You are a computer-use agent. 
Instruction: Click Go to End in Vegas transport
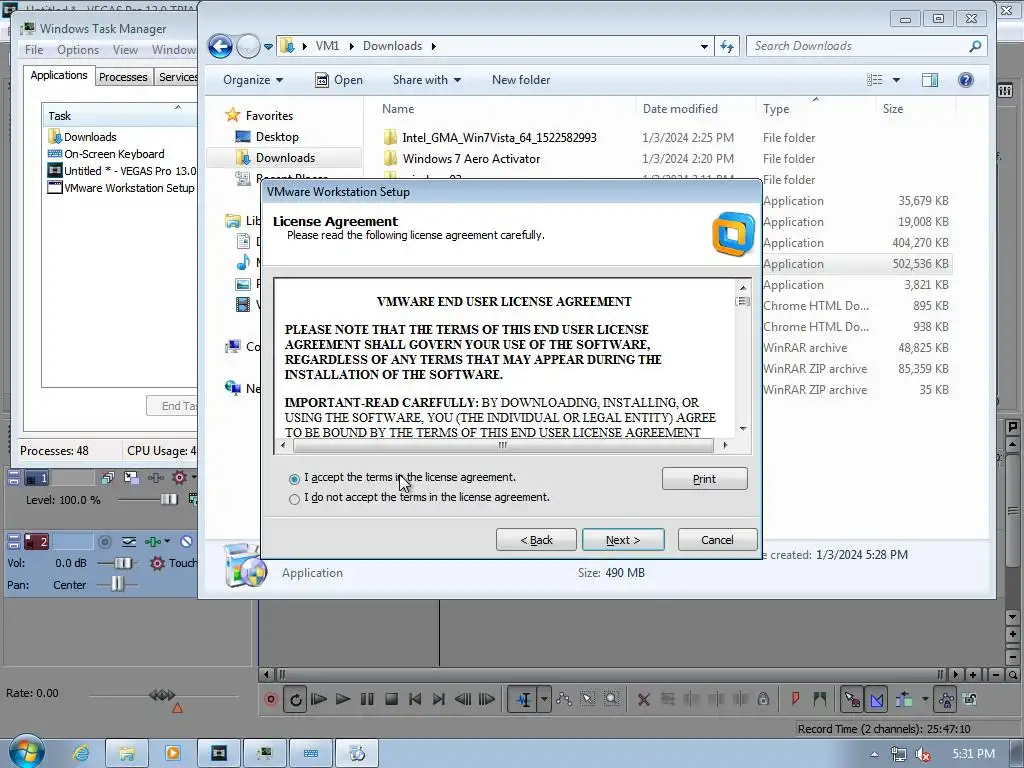439,699
